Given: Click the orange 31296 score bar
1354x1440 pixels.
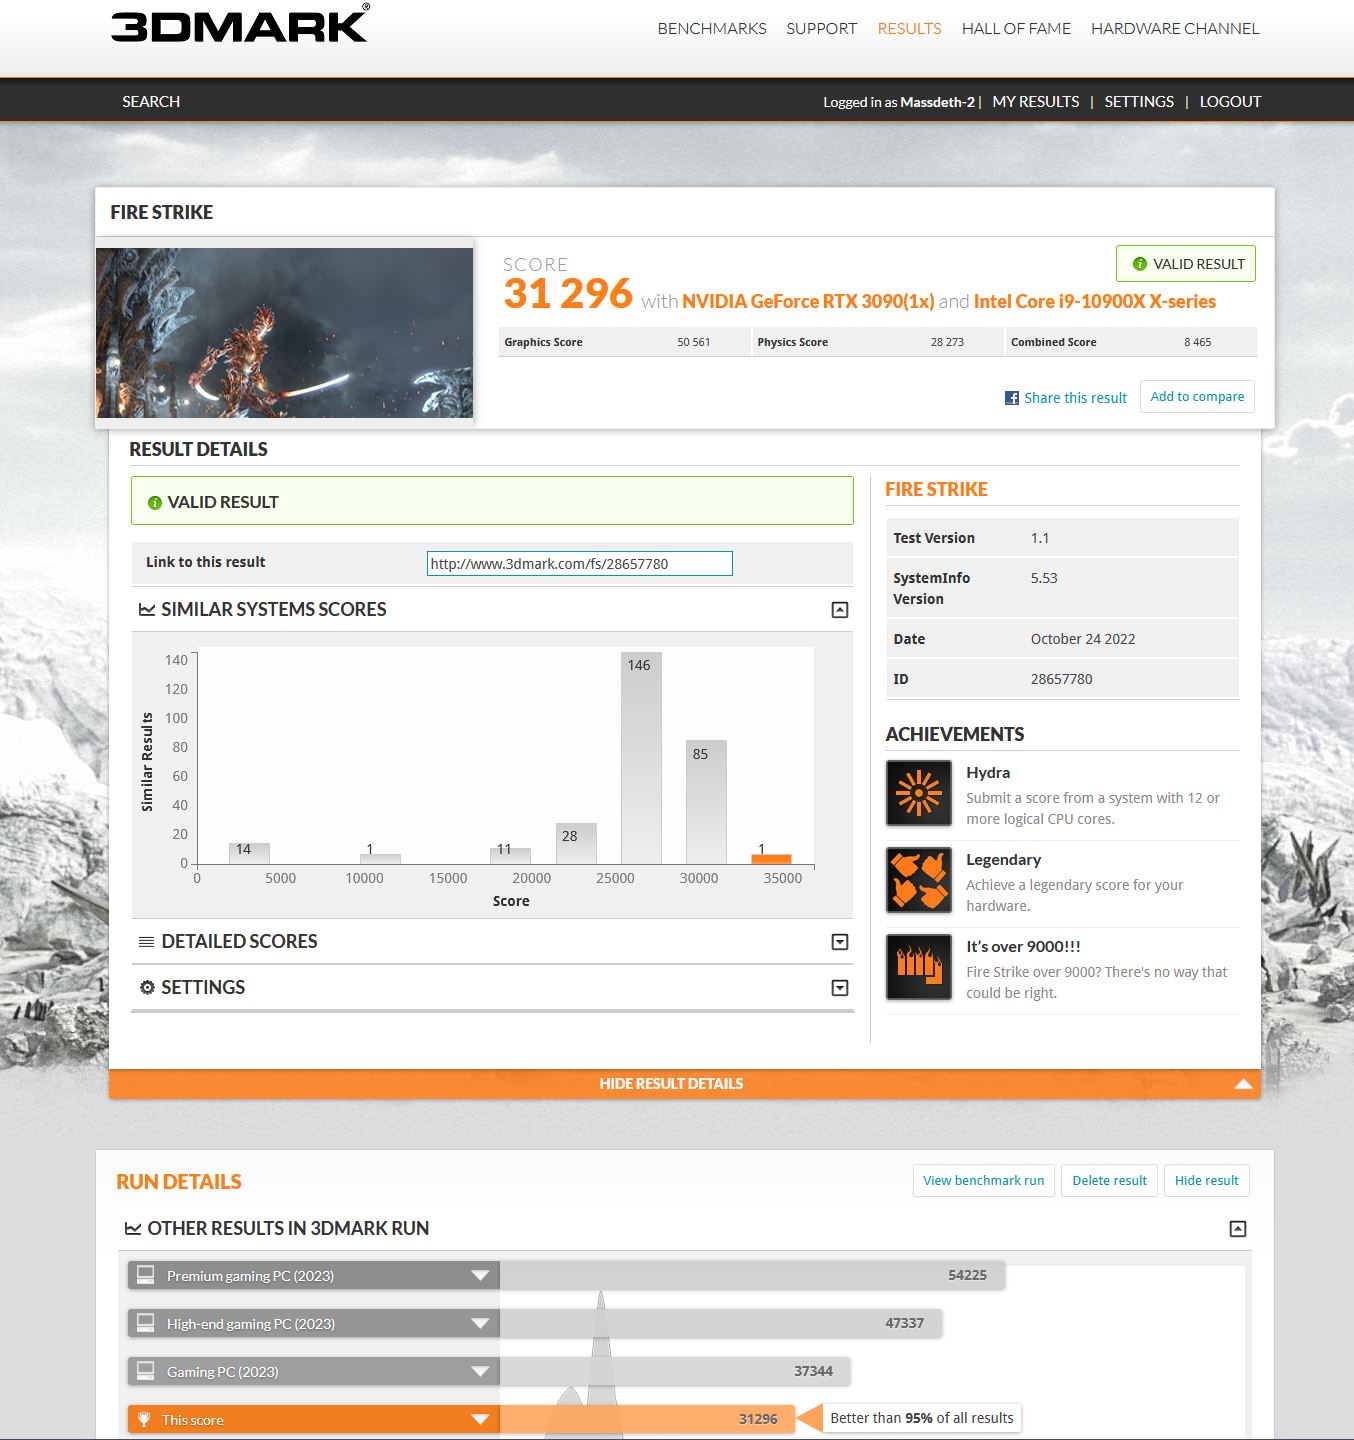Looking at the screenshot, I should (647, 1419).
